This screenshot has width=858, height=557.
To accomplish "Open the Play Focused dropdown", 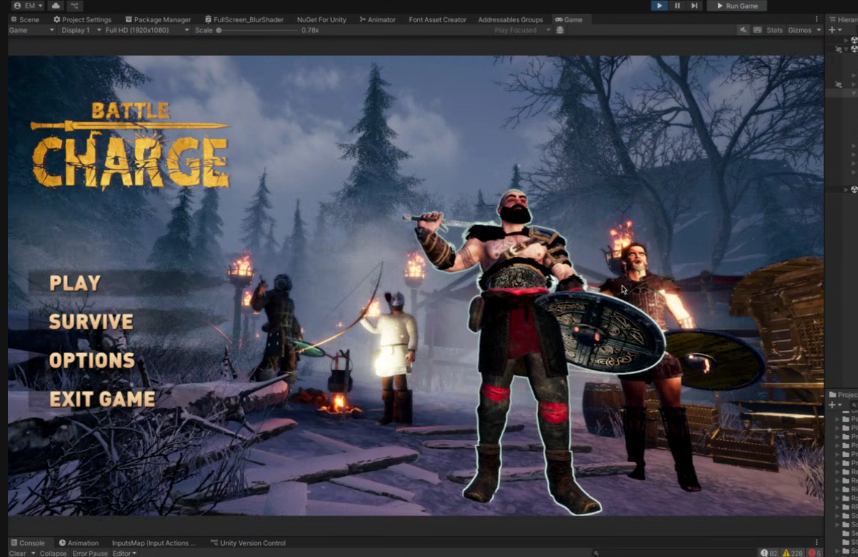I will [x=521, y=30].
